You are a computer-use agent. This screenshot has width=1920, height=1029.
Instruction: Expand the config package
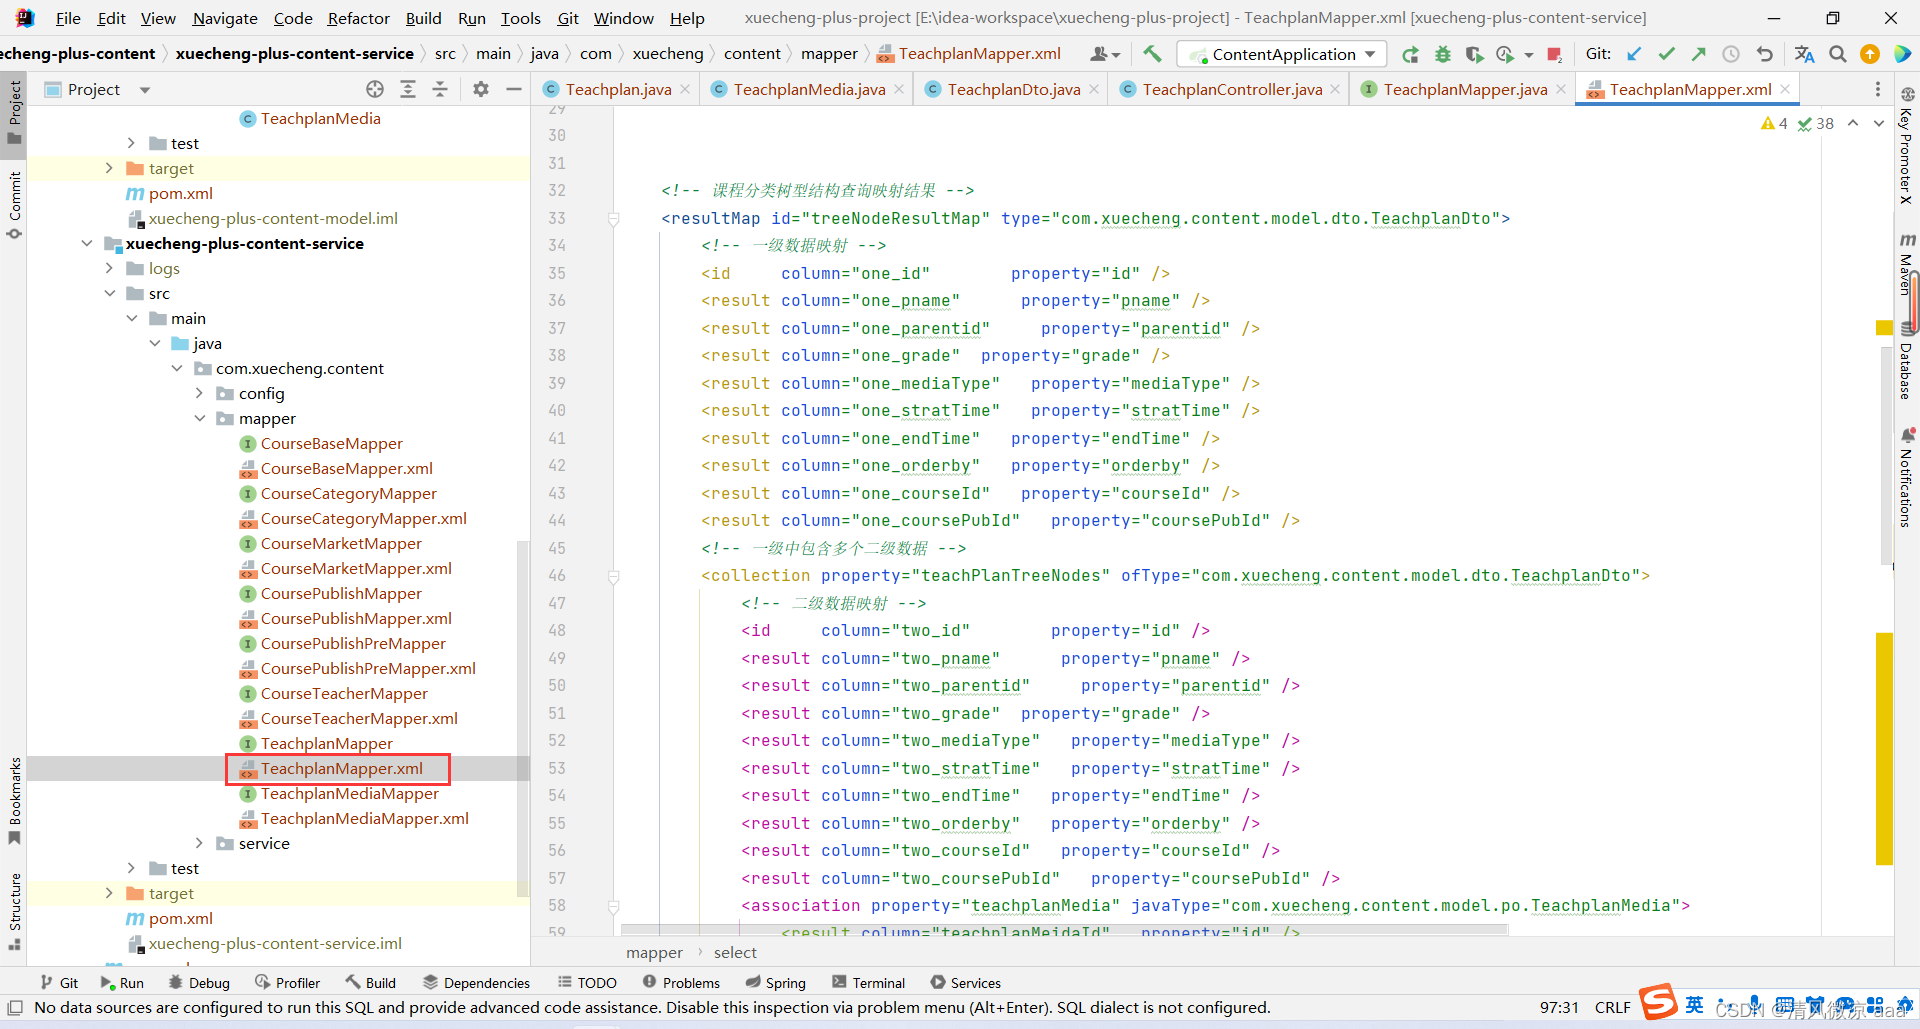click(199, 393)
